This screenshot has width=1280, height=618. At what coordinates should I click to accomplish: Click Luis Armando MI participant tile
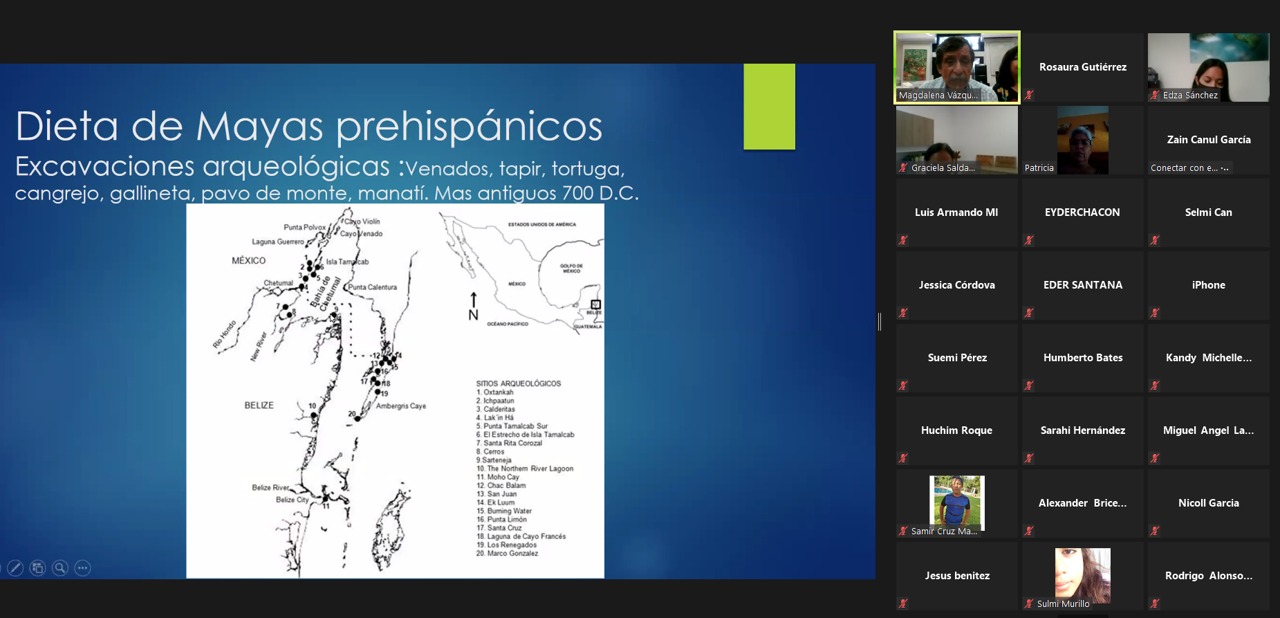(957, 212)
